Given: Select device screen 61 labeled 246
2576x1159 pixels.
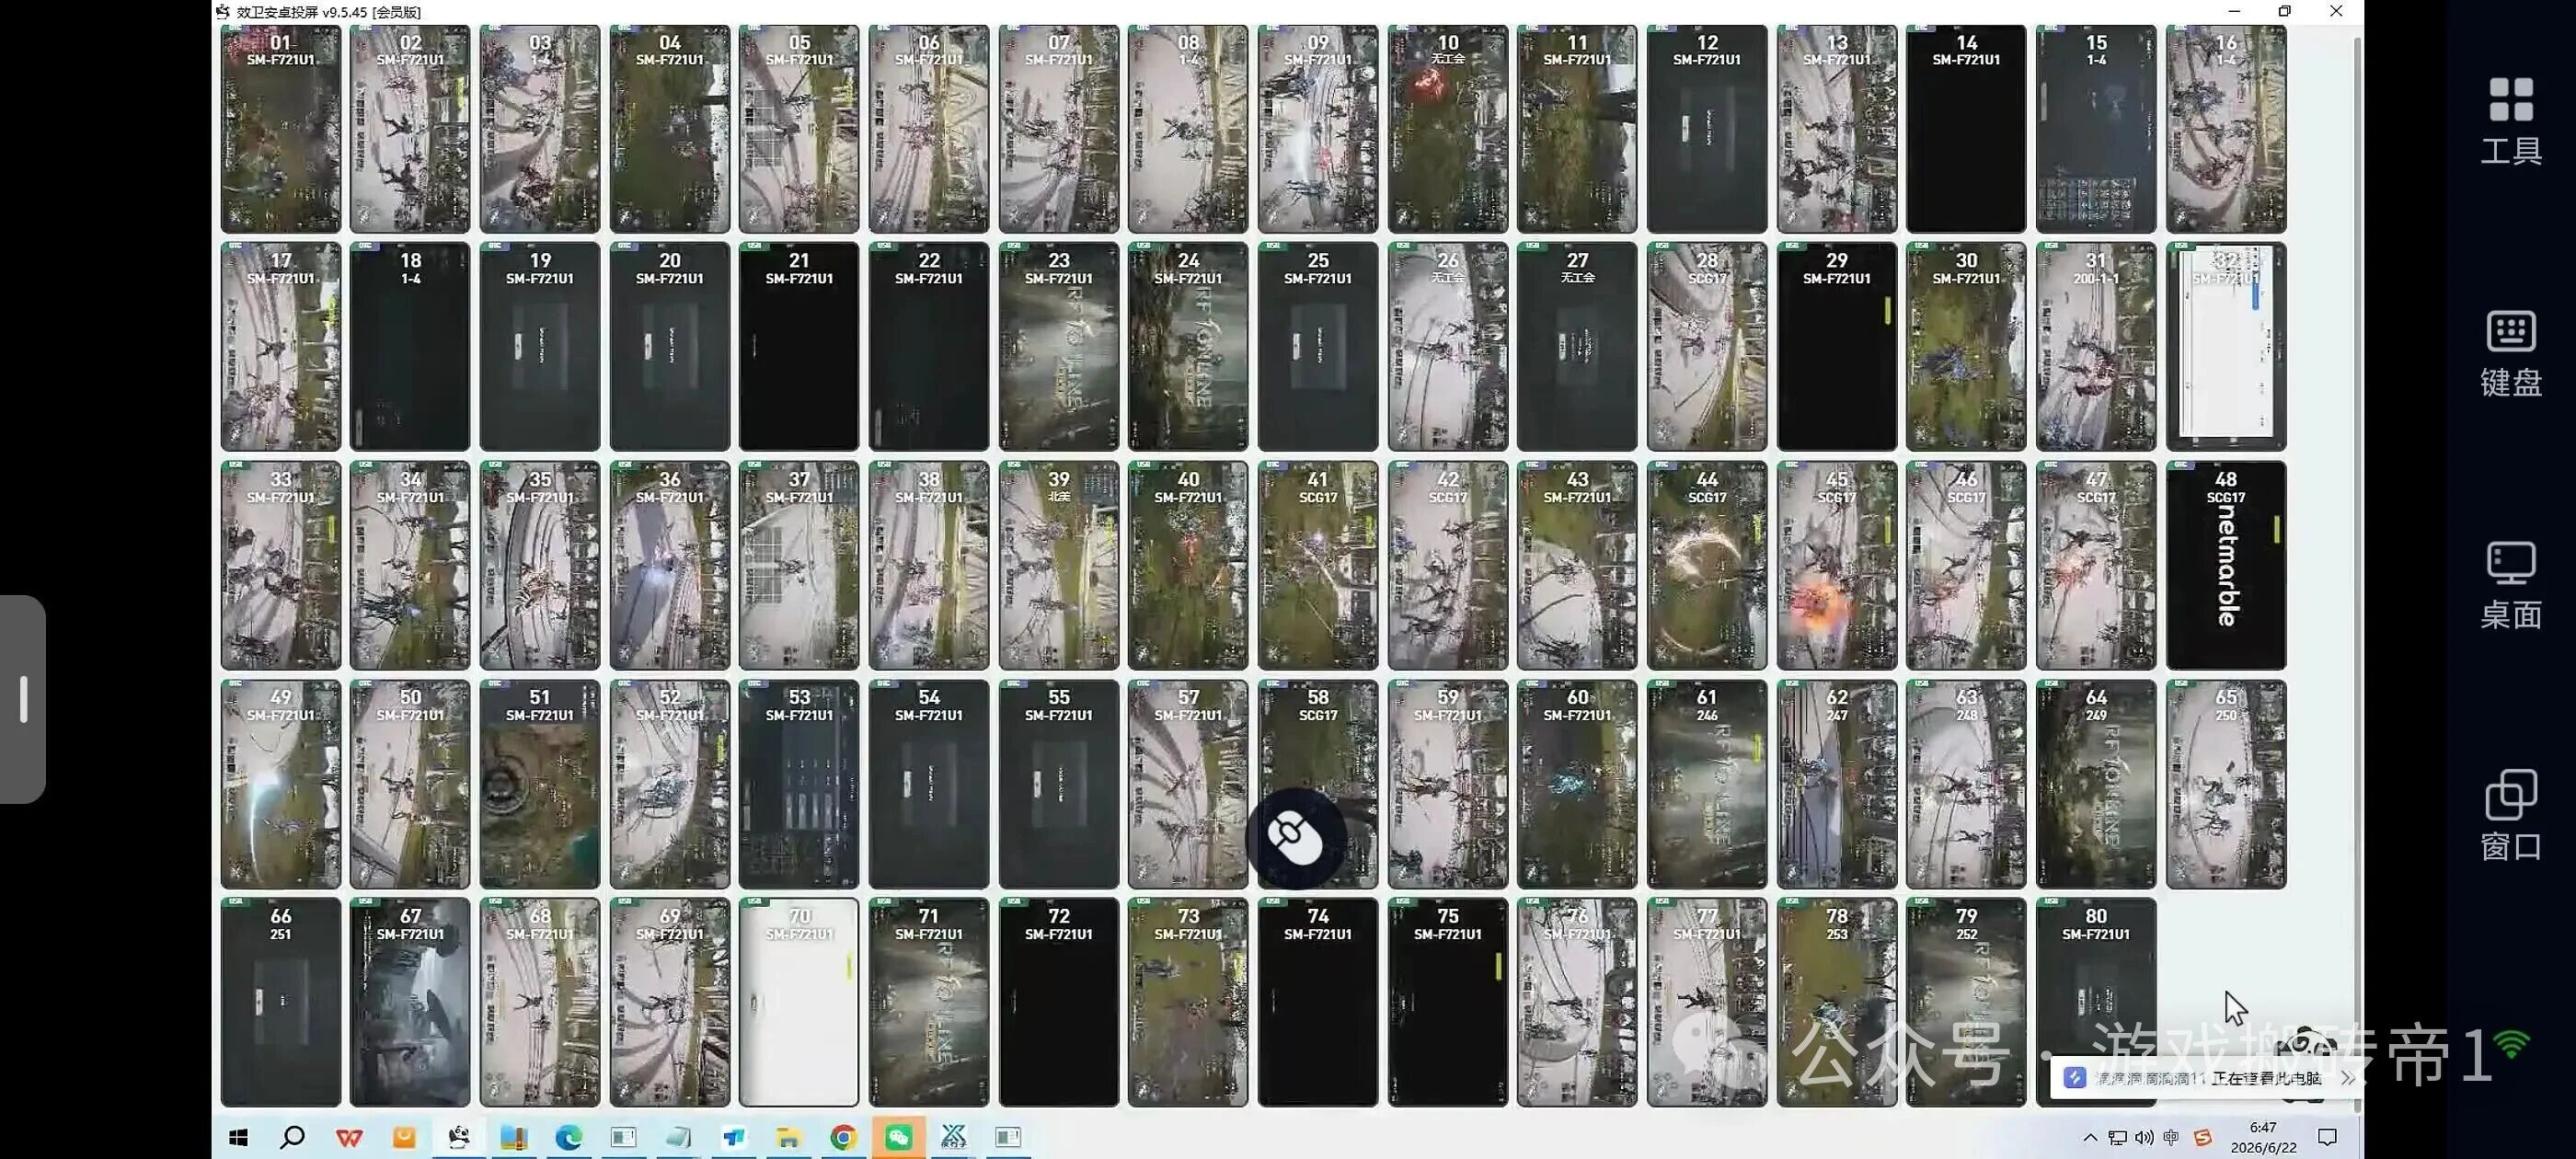Looking at the screenshot, I should (x=1707, y=784).
